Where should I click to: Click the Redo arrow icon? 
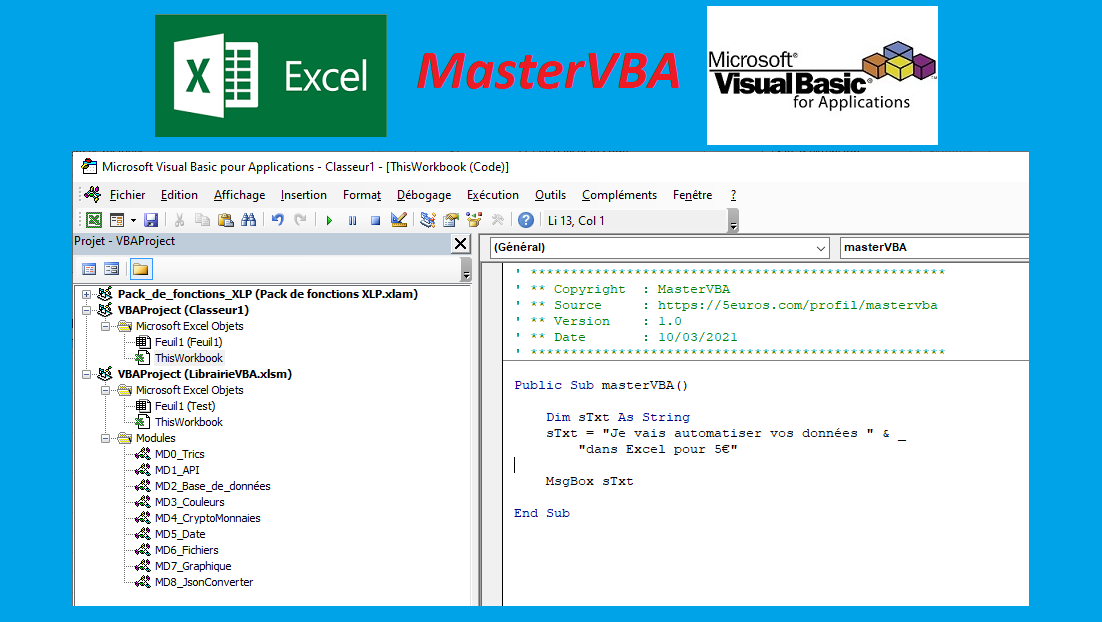(300, 220)
